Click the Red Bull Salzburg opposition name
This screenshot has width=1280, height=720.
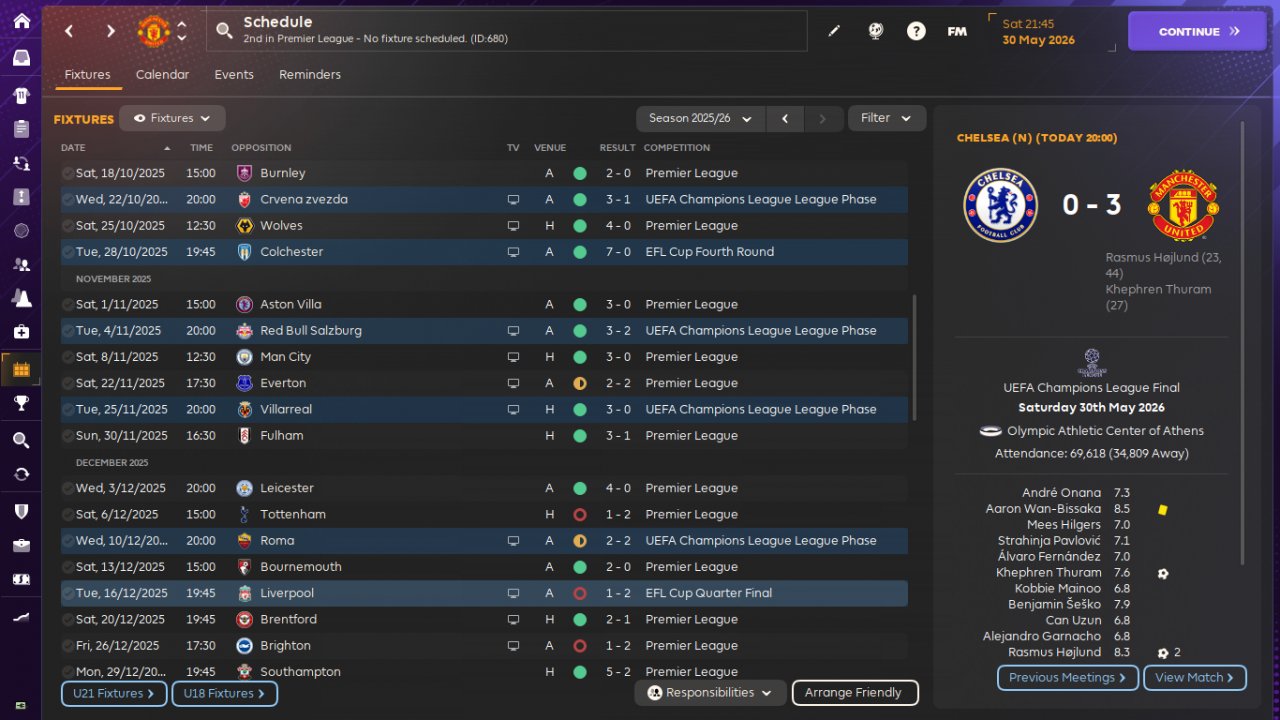311,331
